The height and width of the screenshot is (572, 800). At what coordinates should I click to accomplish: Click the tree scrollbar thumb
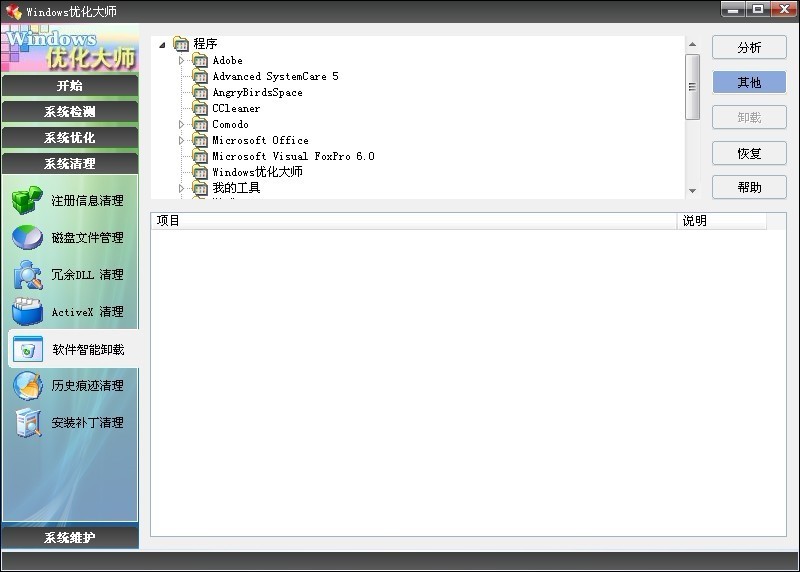[x=692, y=87]
